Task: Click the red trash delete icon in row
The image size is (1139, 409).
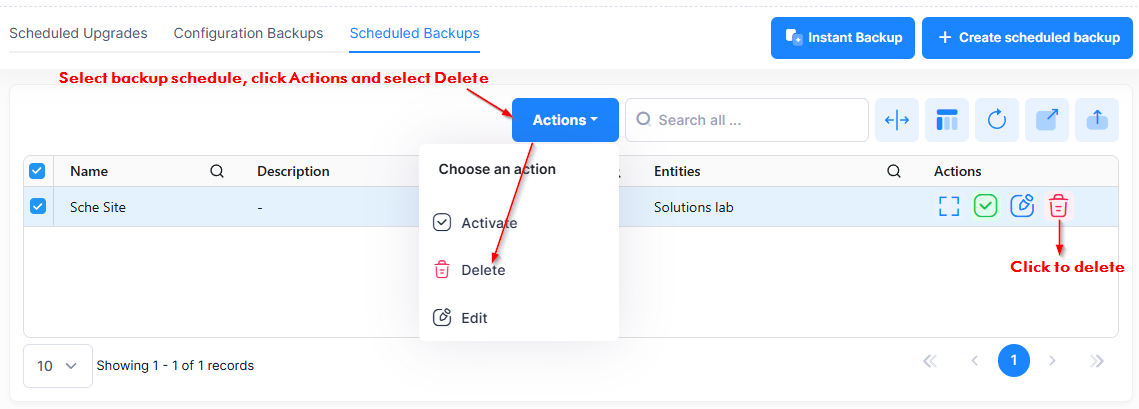Action: click(x=1059, y=206)
